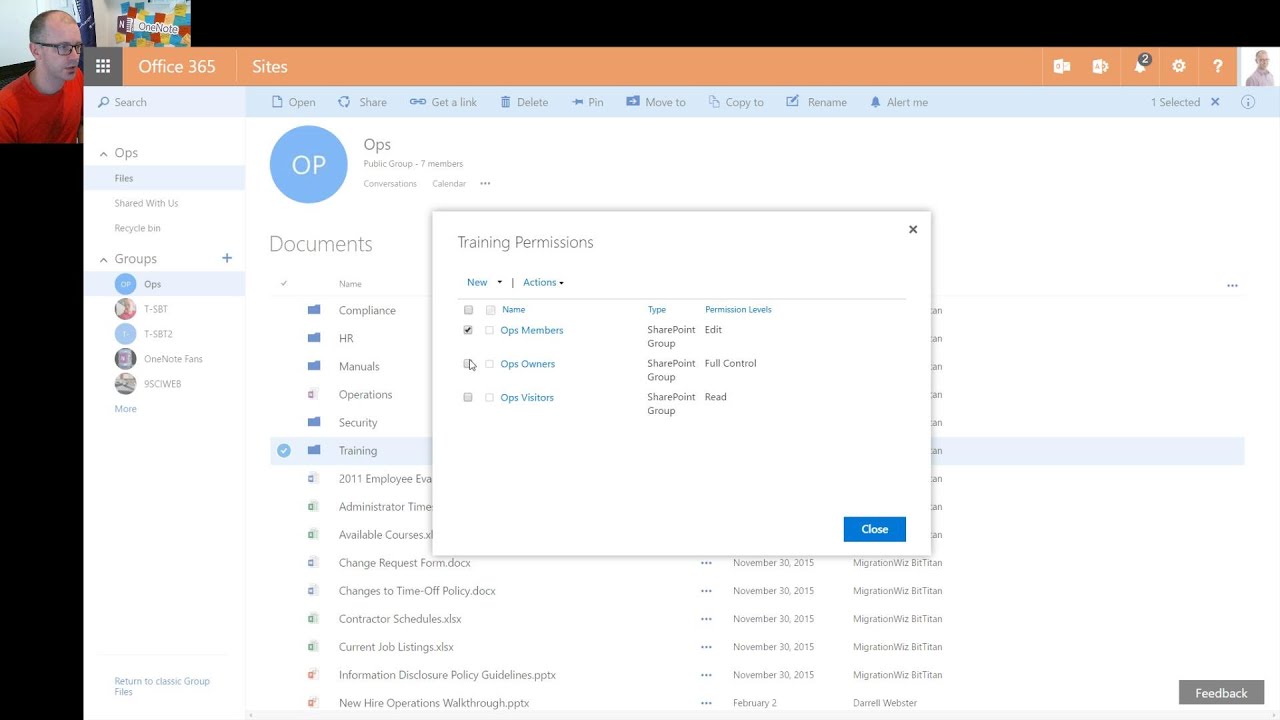Screen dimensions: 1280x720
Task: Open more options for Change Request Form.docx
Action: pos(706,563)
